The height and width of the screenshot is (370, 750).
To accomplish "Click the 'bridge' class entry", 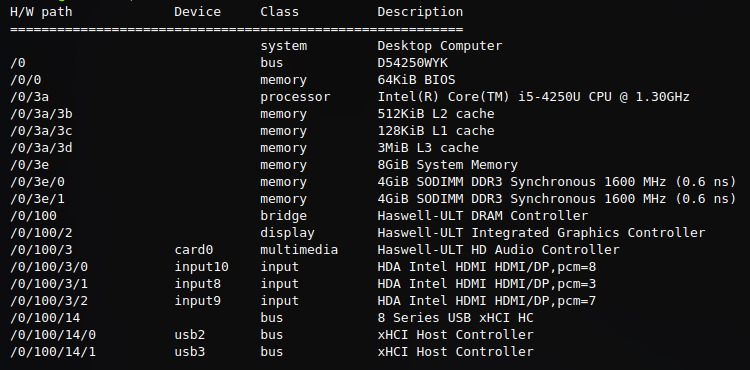I will pyautogui.click(x=284, y=216).
